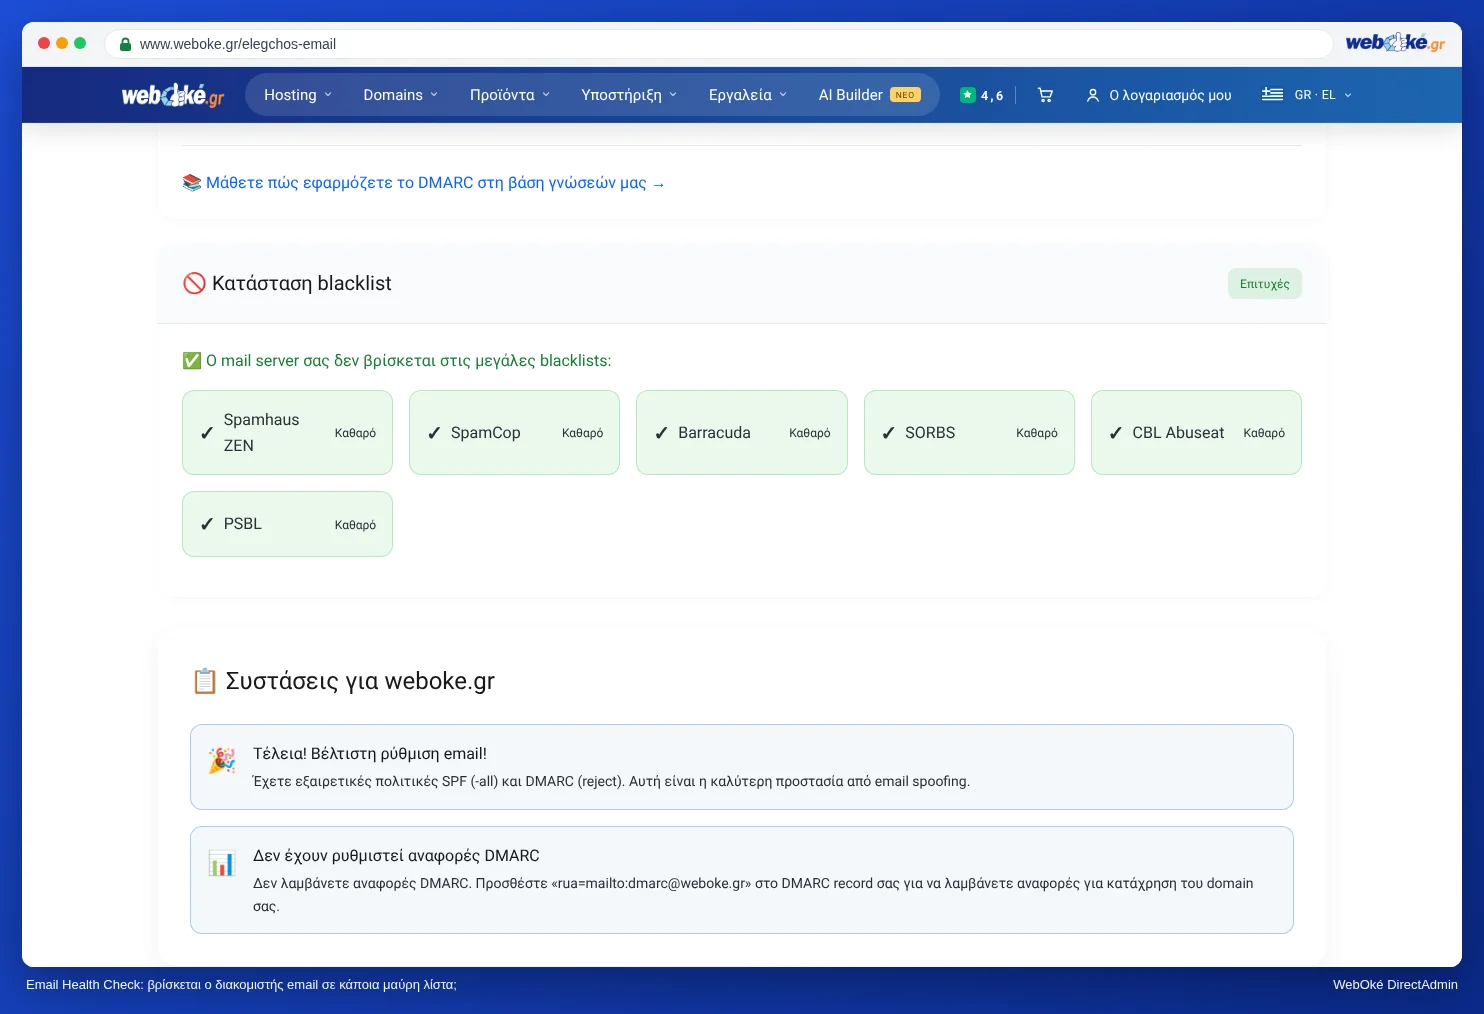Click the address bar URL field

718,44
